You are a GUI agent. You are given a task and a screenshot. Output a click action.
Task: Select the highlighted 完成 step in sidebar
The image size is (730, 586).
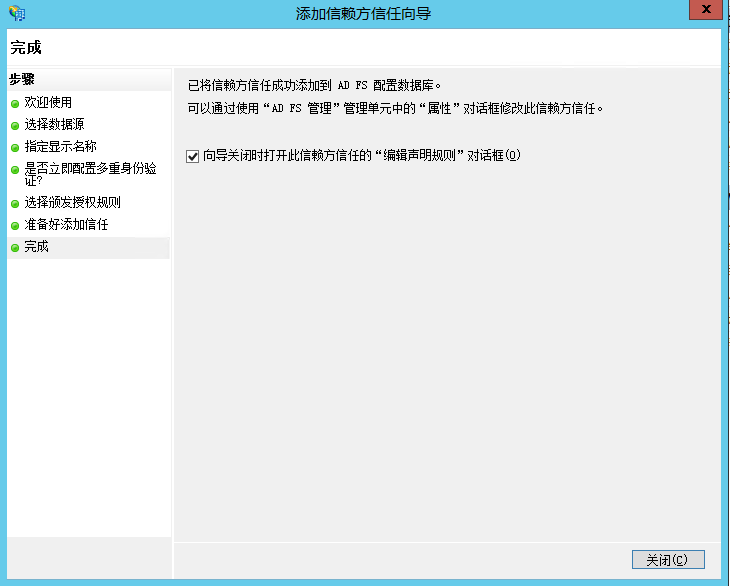click(37, 247)
